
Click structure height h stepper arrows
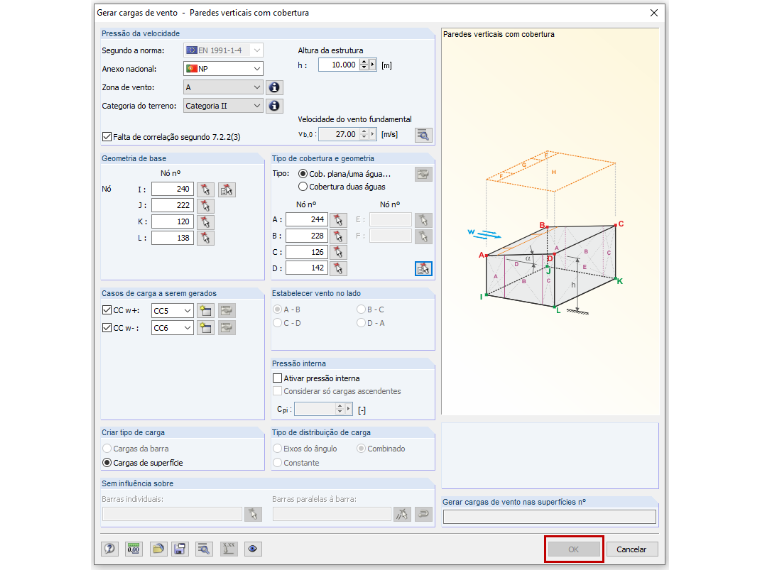click(364, 64)
